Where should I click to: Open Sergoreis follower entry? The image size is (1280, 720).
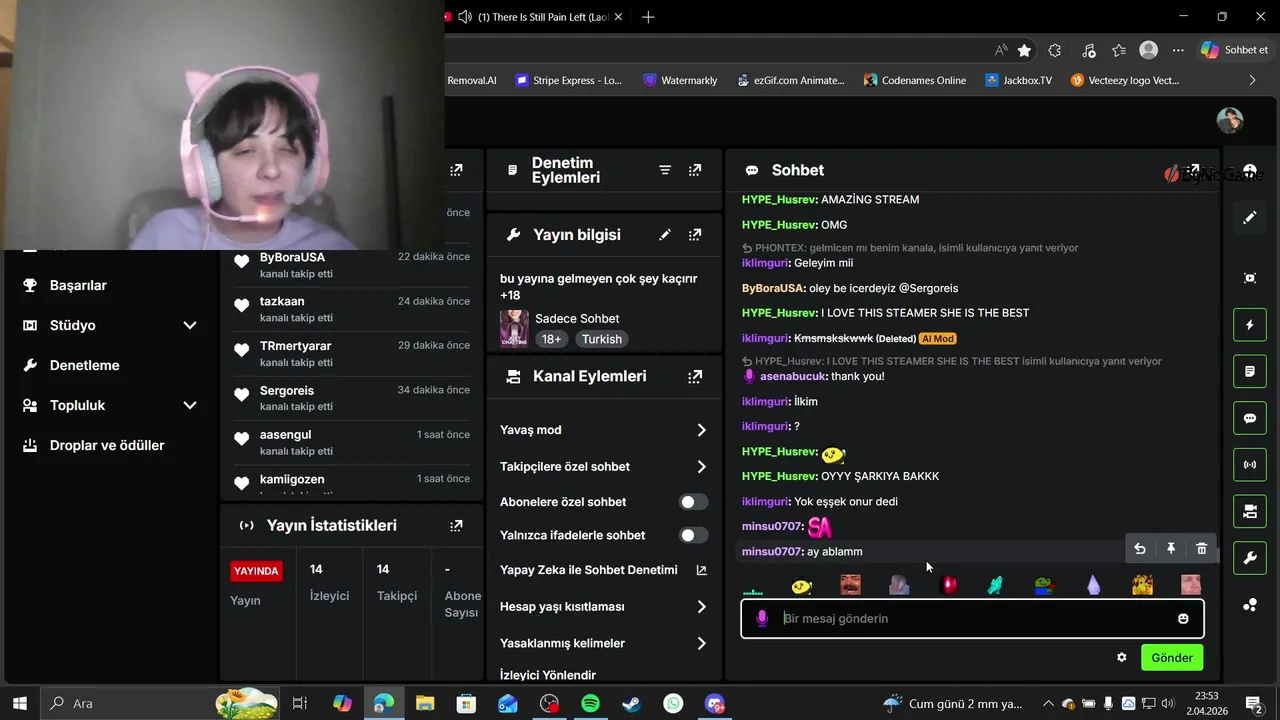350,398
